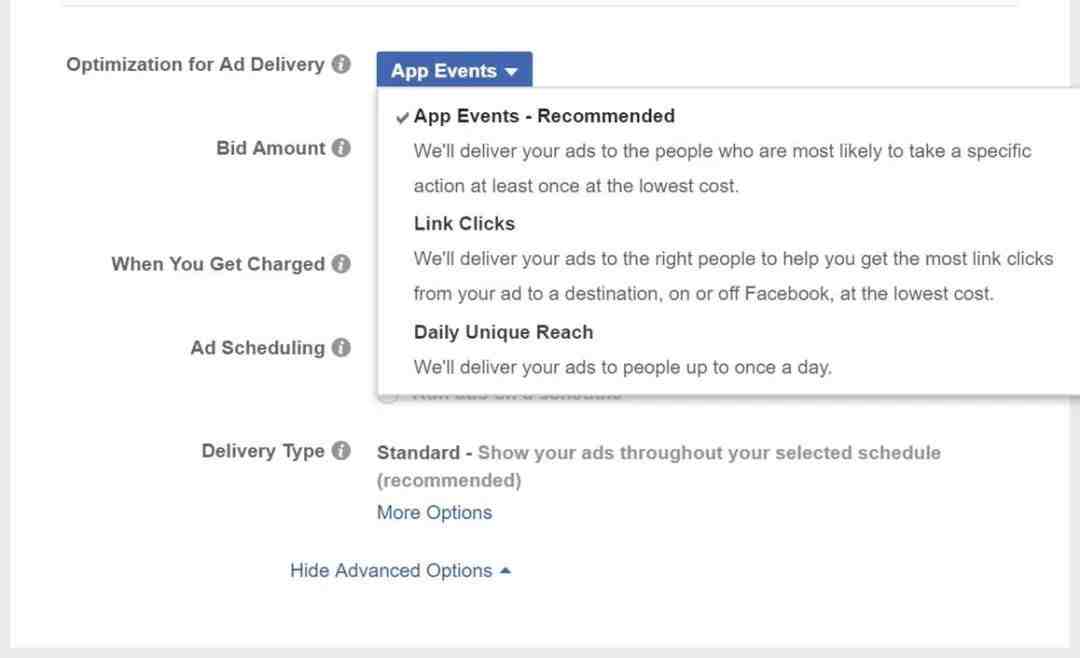Choose App Events - Recommended option
The width and height of the screenshot is (1080, 658).
pyautogui.click(x=544, y=116)
